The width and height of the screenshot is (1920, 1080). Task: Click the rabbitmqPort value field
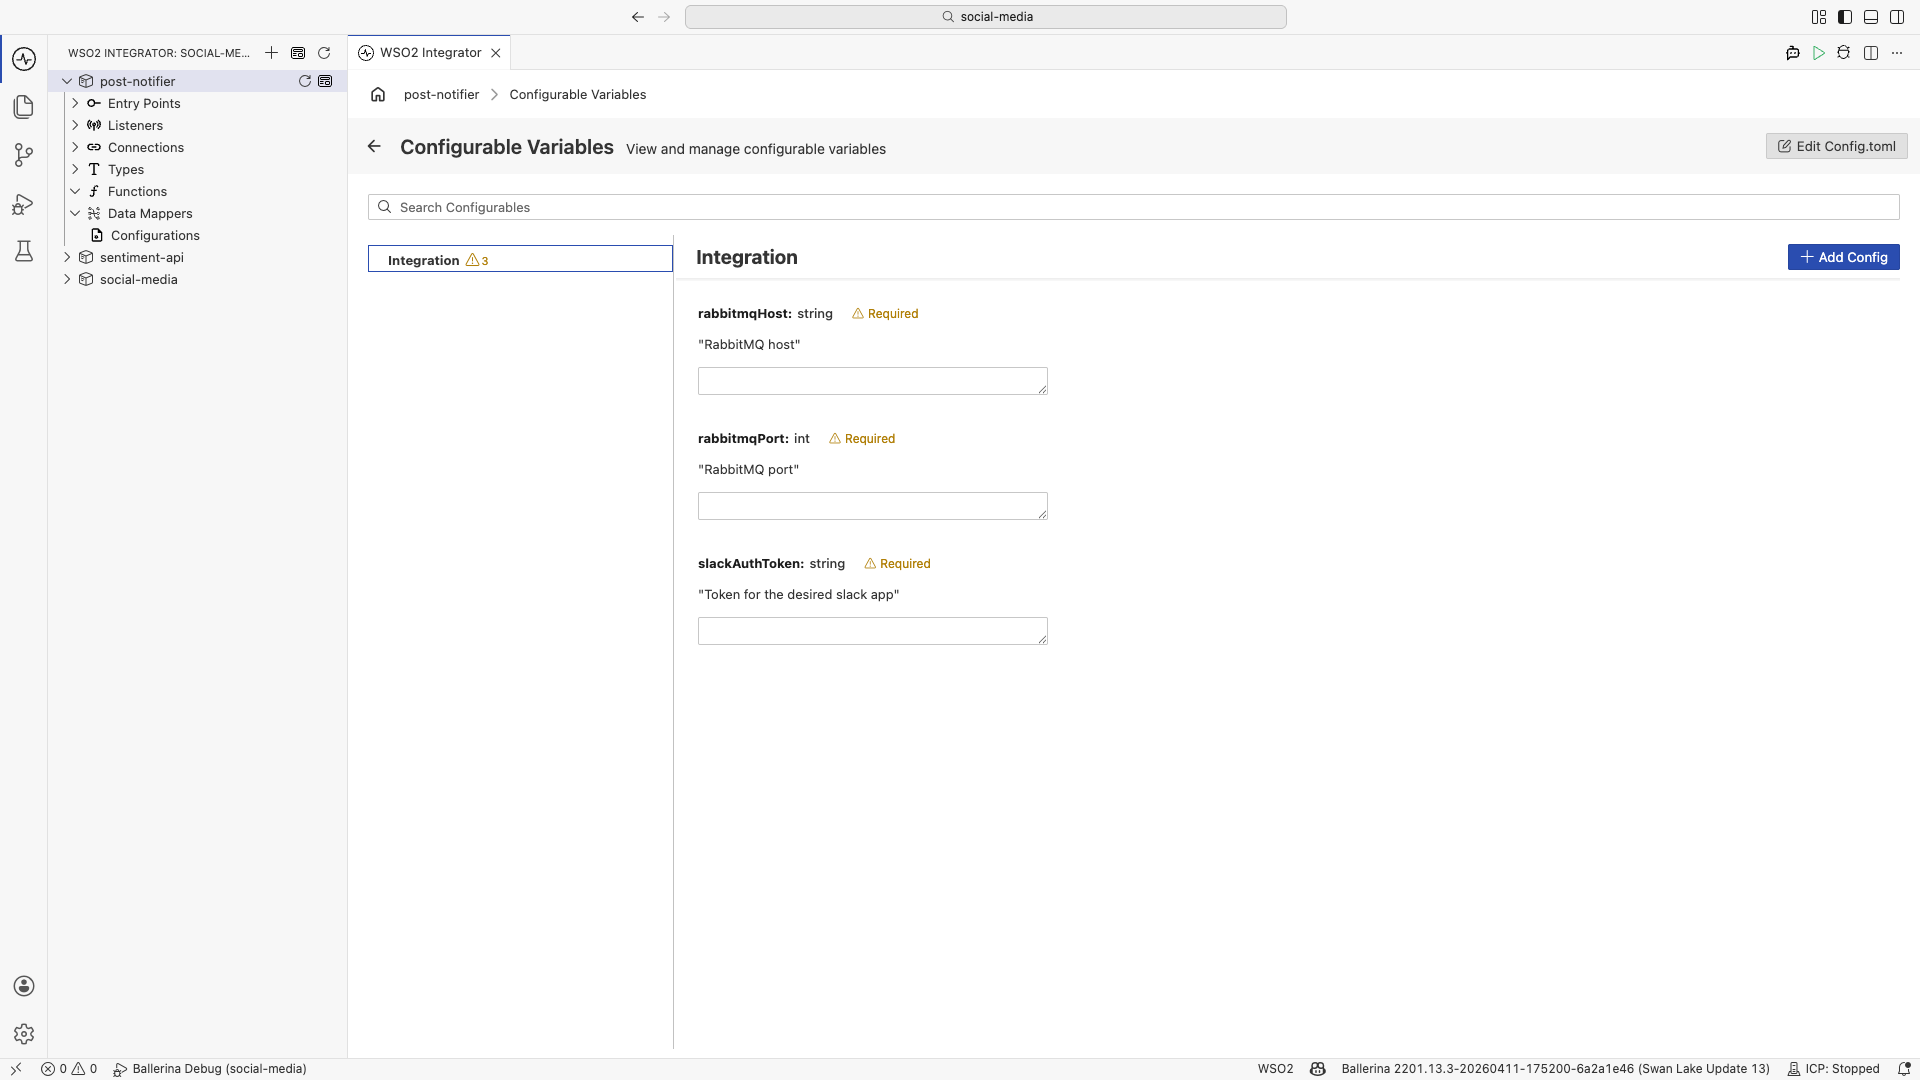(872, 506)
